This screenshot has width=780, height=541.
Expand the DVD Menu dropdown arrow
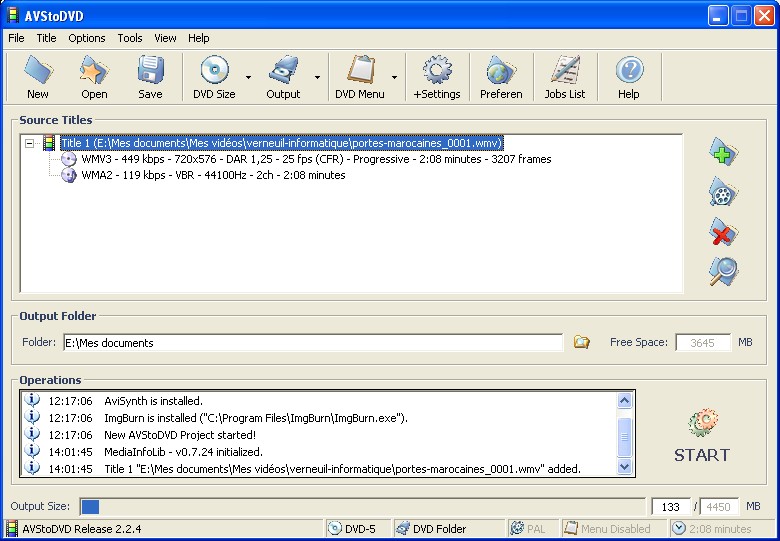click(394, 76)
